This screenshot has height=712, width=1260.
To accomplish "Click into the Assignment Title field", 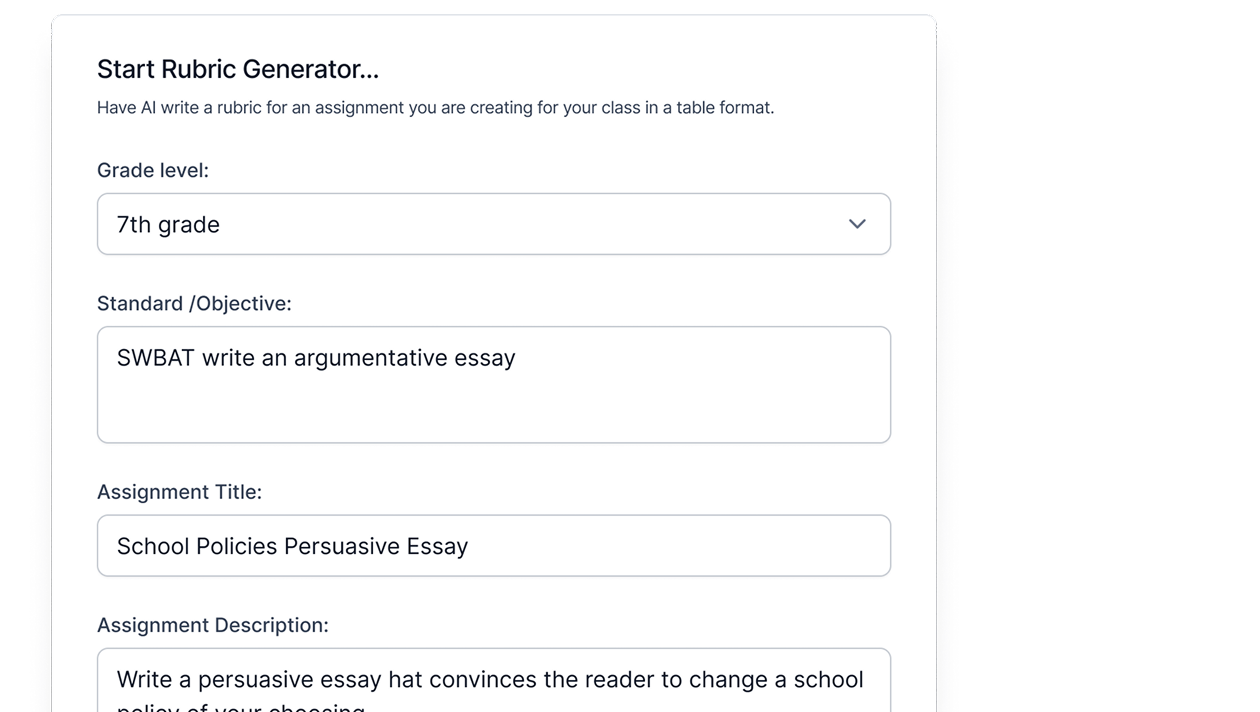I will [493, 546].
